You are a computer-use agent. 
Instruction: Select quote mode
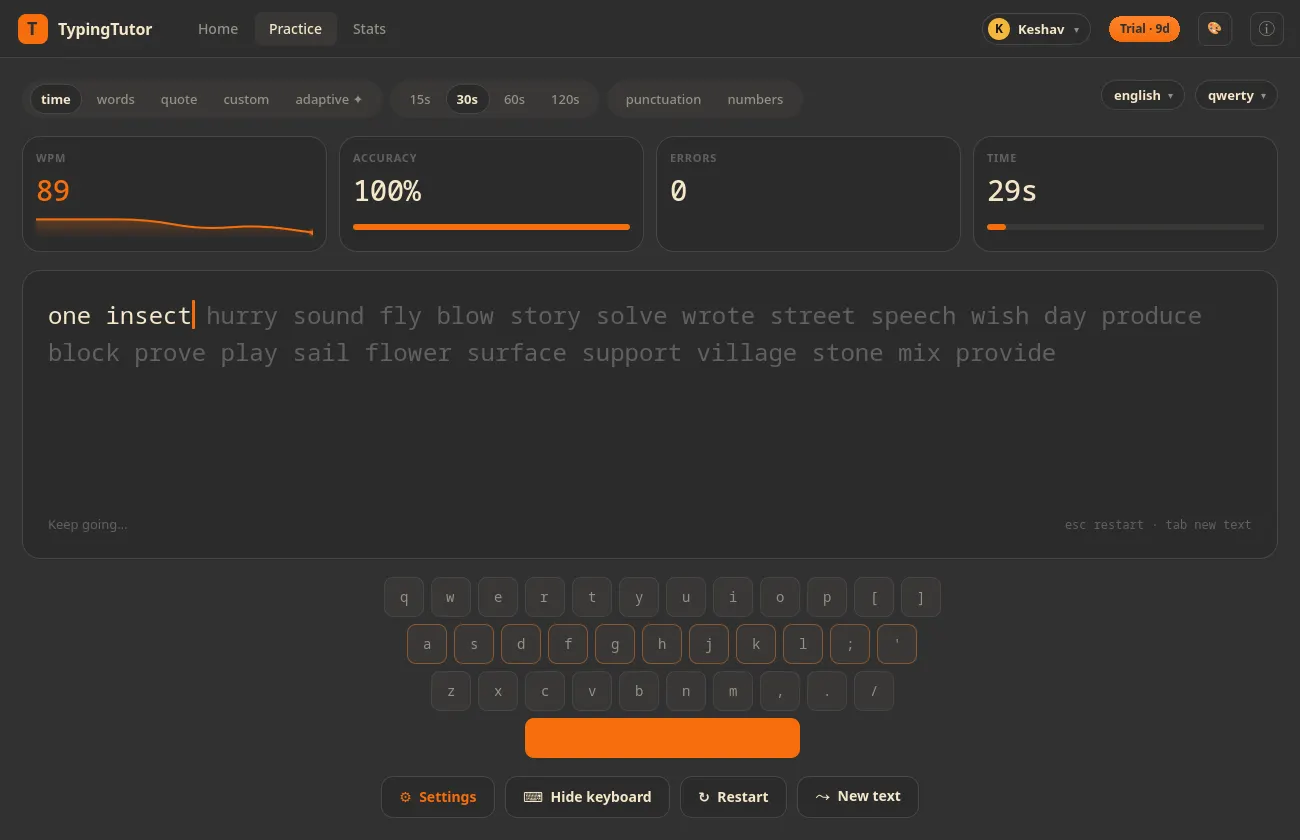tap(179, 99)
